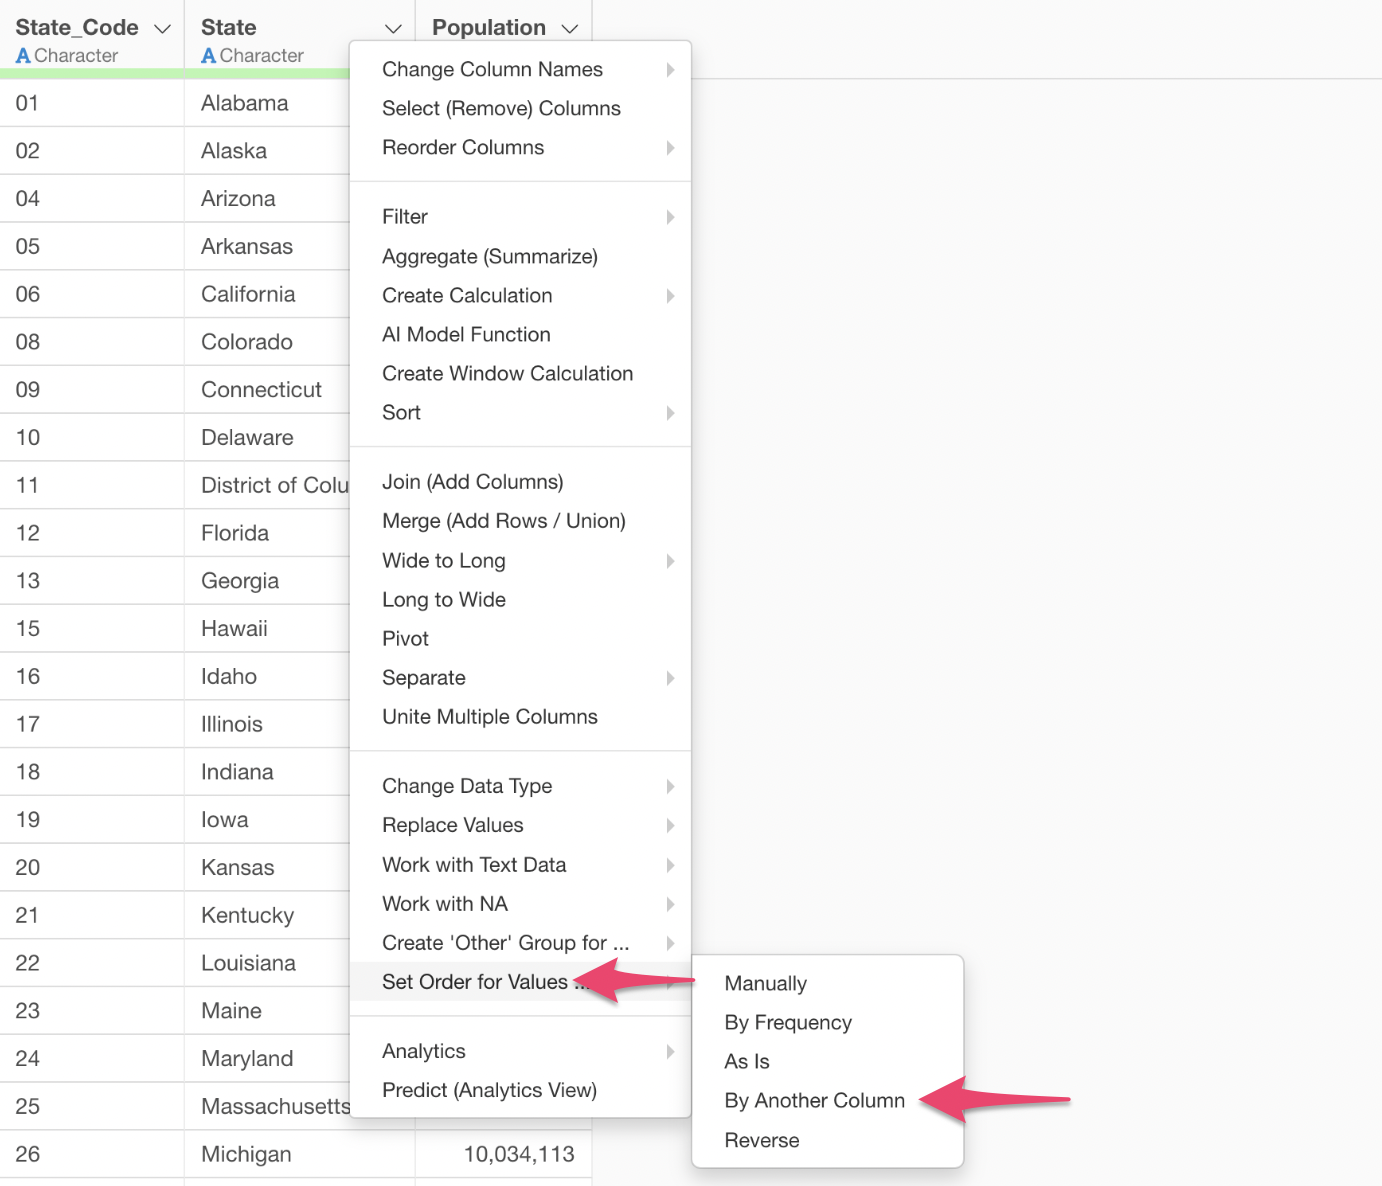
Task: Choose Select (Remove) Columns menu item
Action: (501, 109)
